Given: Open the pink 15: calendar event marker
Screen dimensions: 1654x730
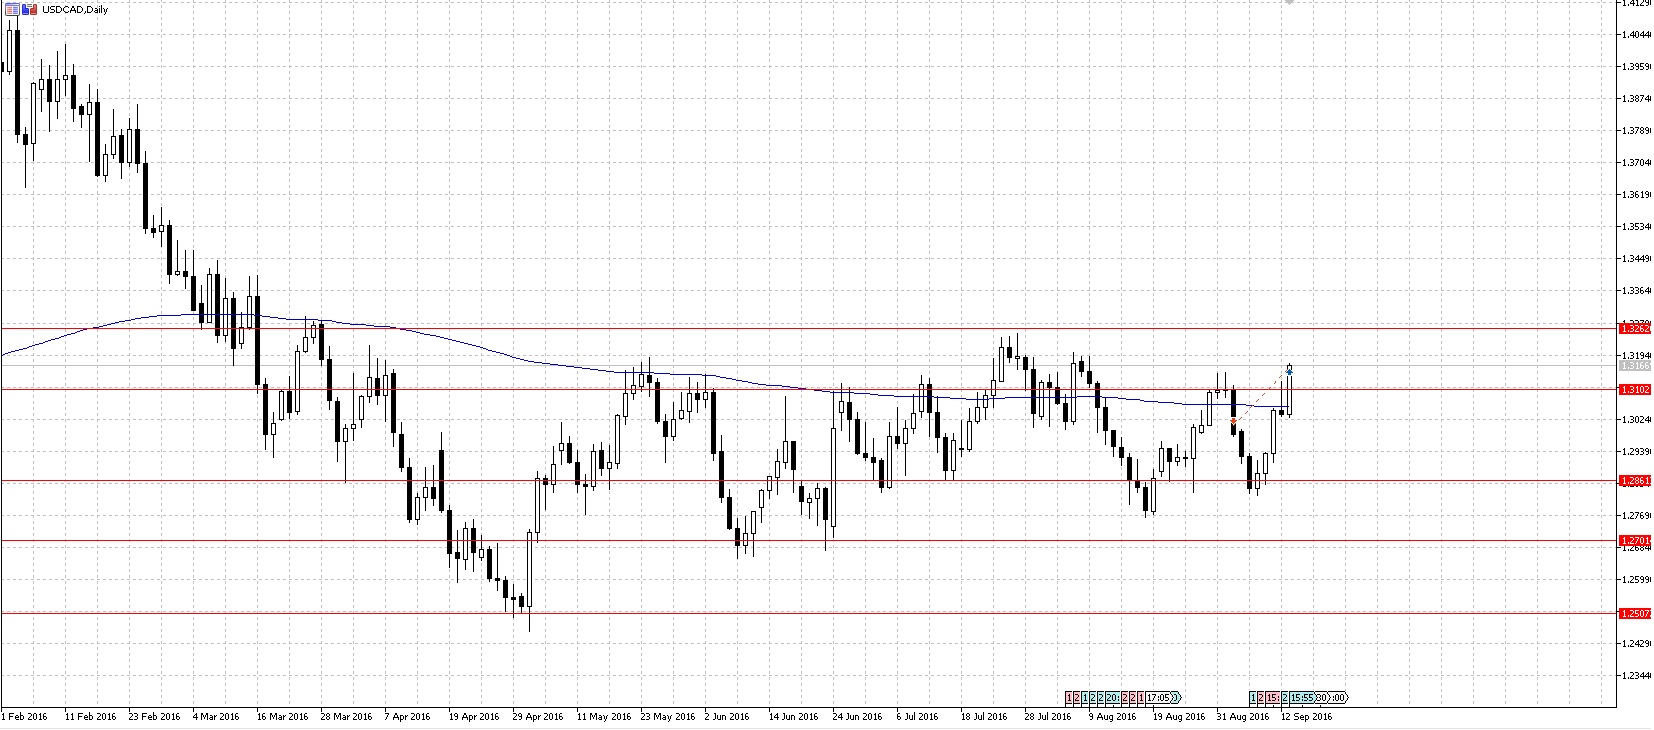Looking at the screenshot, I should (x=1272, y=697).
